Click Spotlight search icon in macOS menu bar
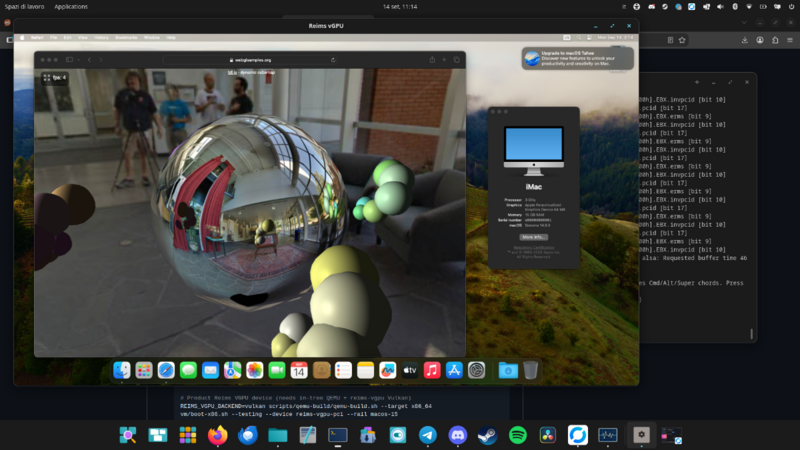The image size is (800, 450). point(579,38)
